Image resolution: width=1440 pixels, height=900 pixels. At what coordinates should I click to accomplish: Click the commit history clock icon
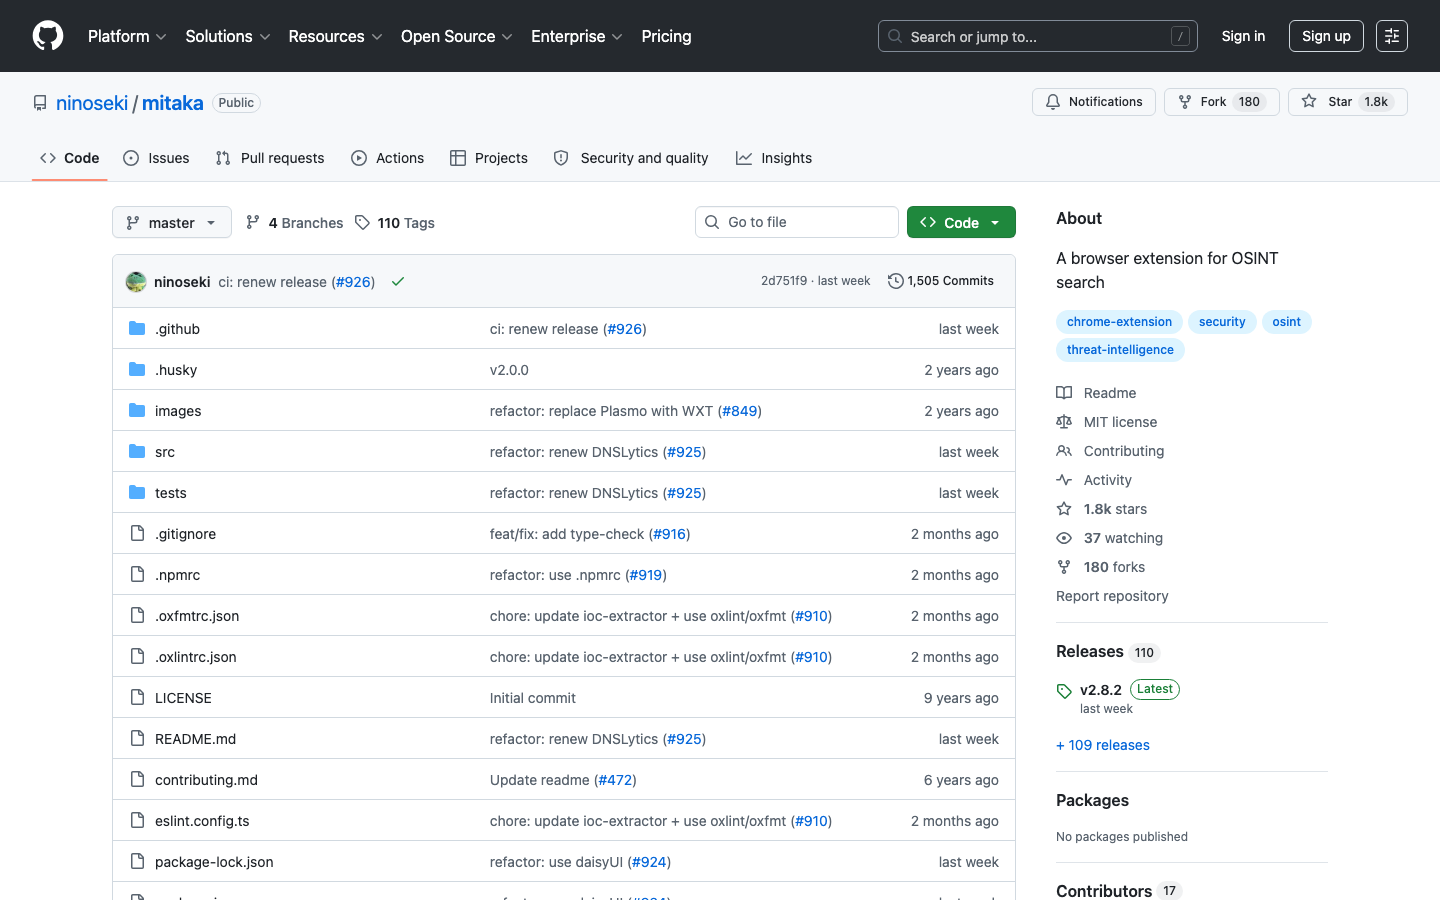coord(896,281)
